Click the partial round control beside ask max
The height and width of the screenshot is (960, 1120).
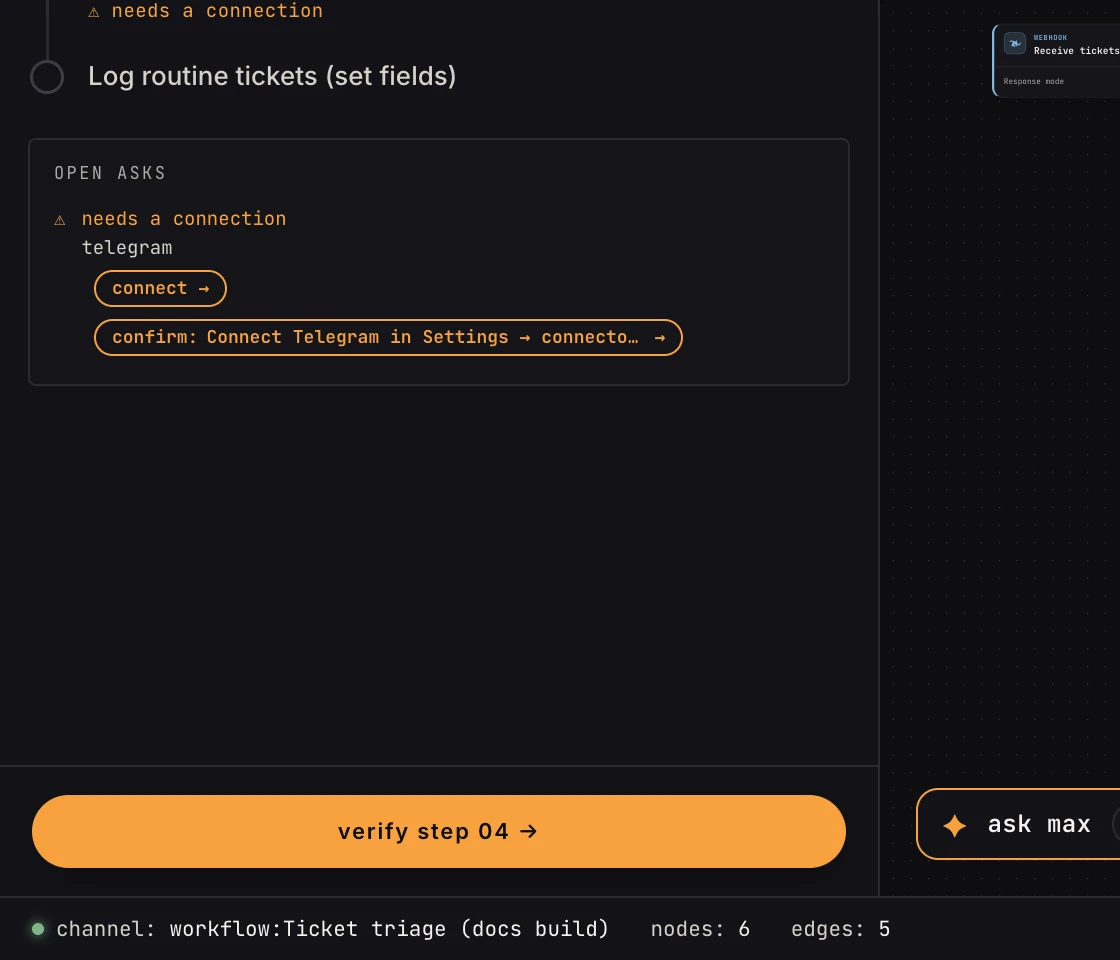coord(1116,824)
